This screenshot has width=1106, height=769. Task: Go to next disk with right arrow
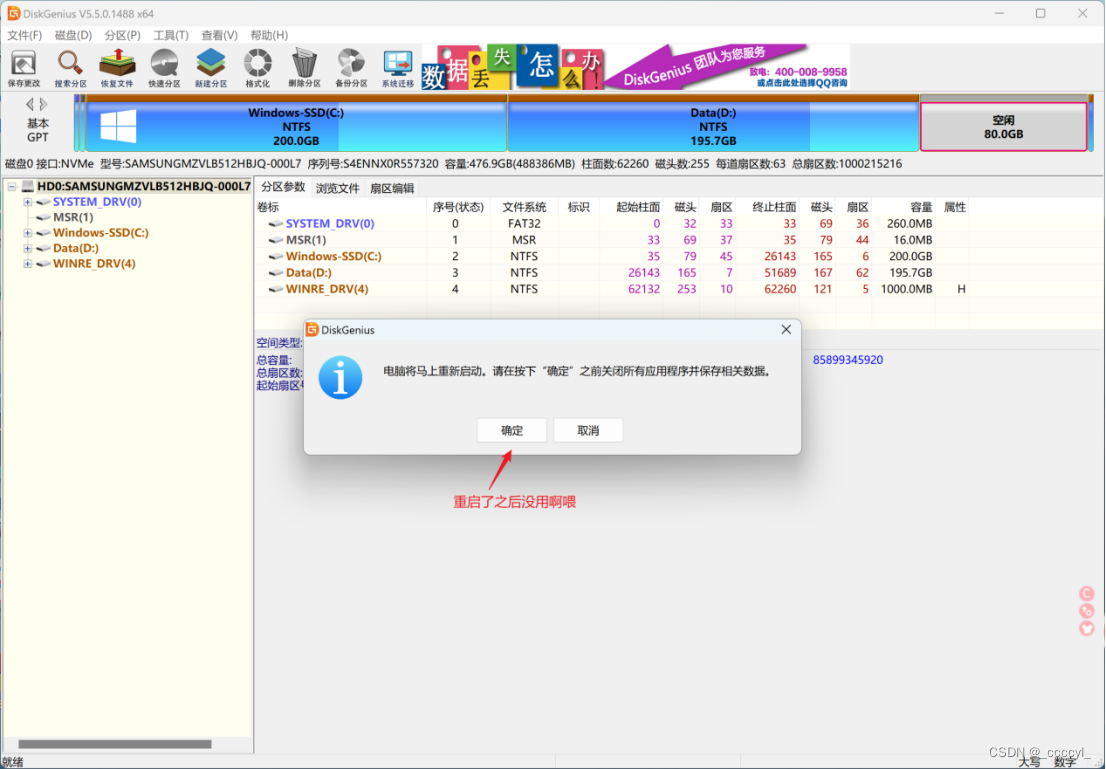tap(43, 104)
